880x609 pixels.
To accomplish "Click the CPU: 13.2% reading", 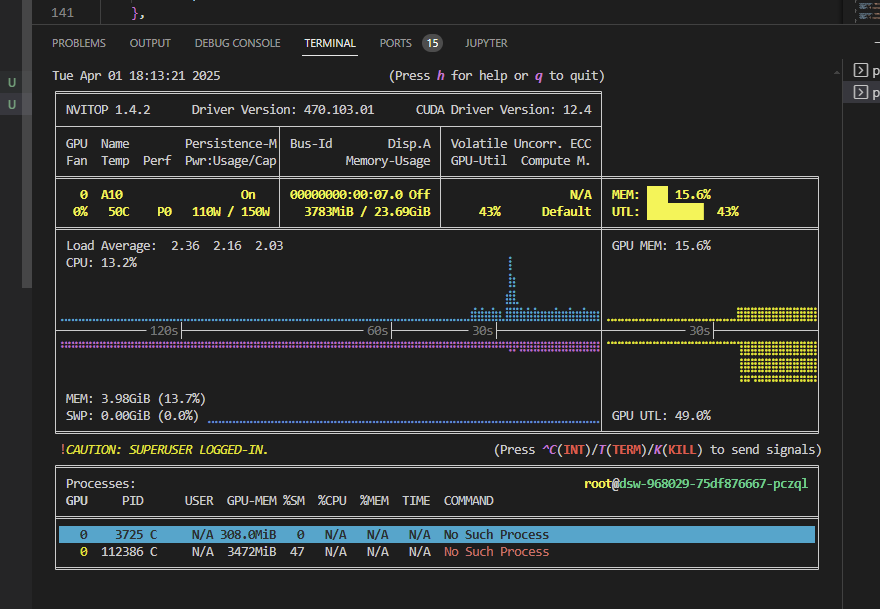I will coord(101,263).
